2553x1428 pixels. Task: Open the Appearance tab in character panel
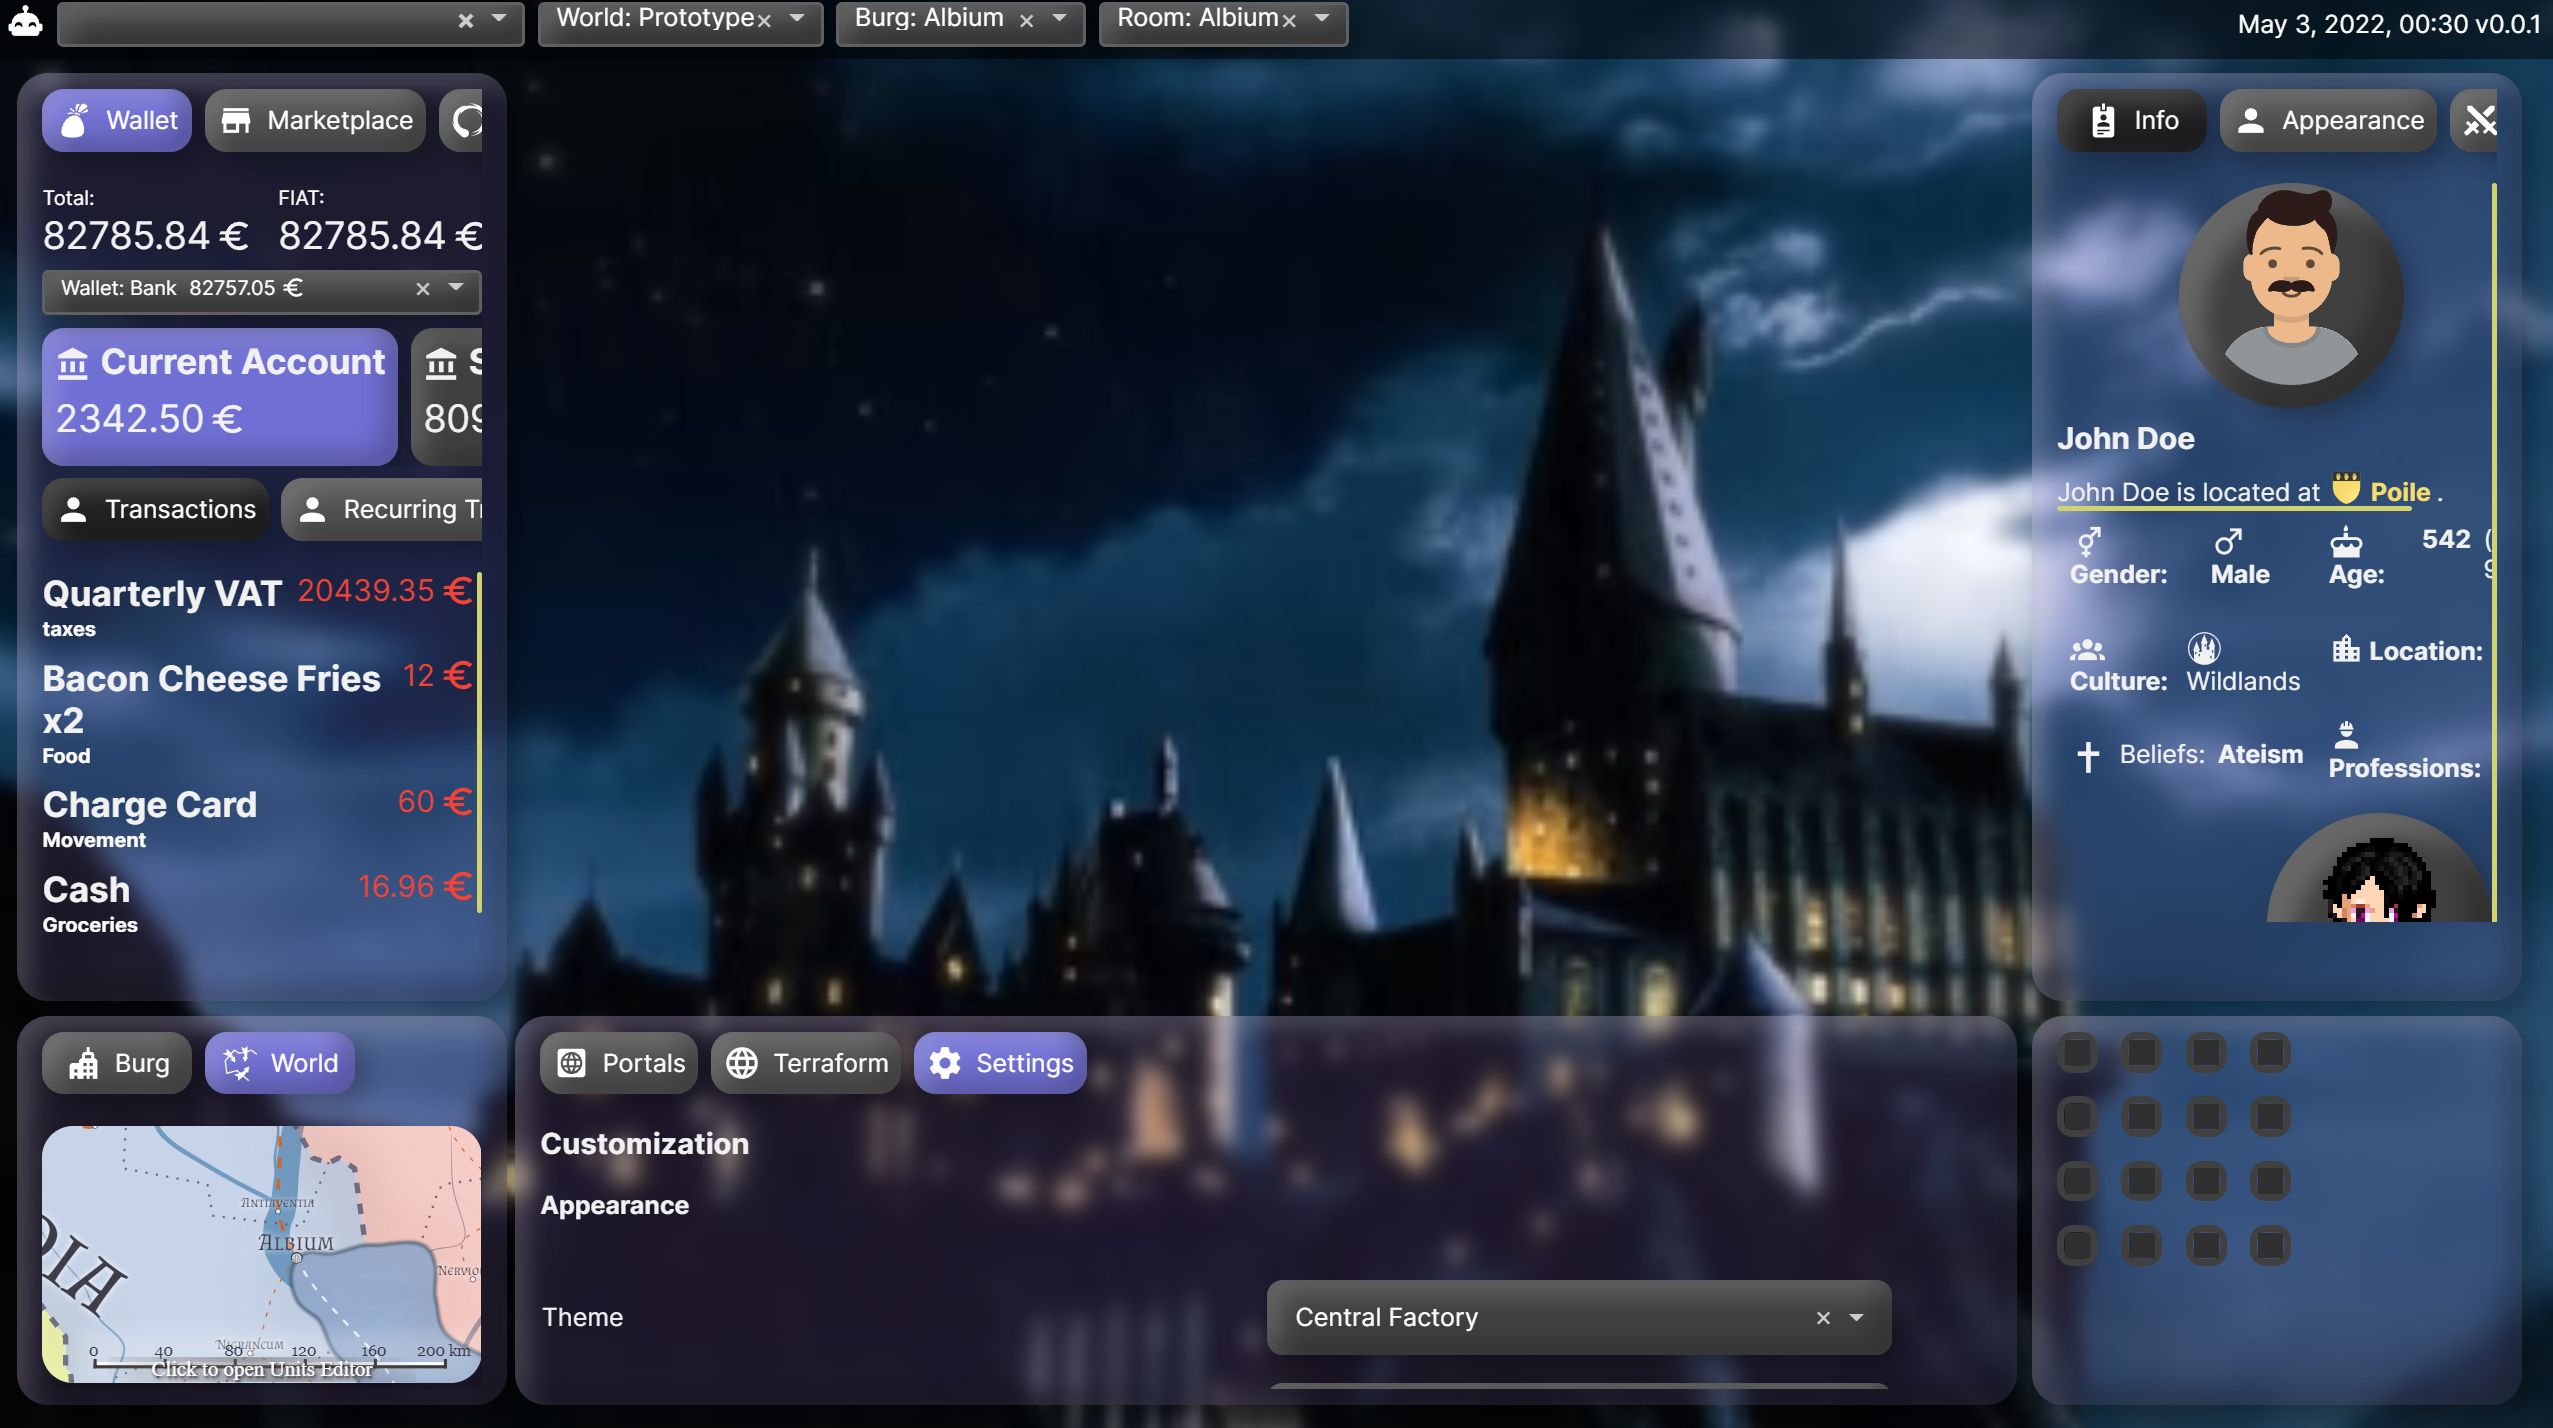tap(2329, 121)
